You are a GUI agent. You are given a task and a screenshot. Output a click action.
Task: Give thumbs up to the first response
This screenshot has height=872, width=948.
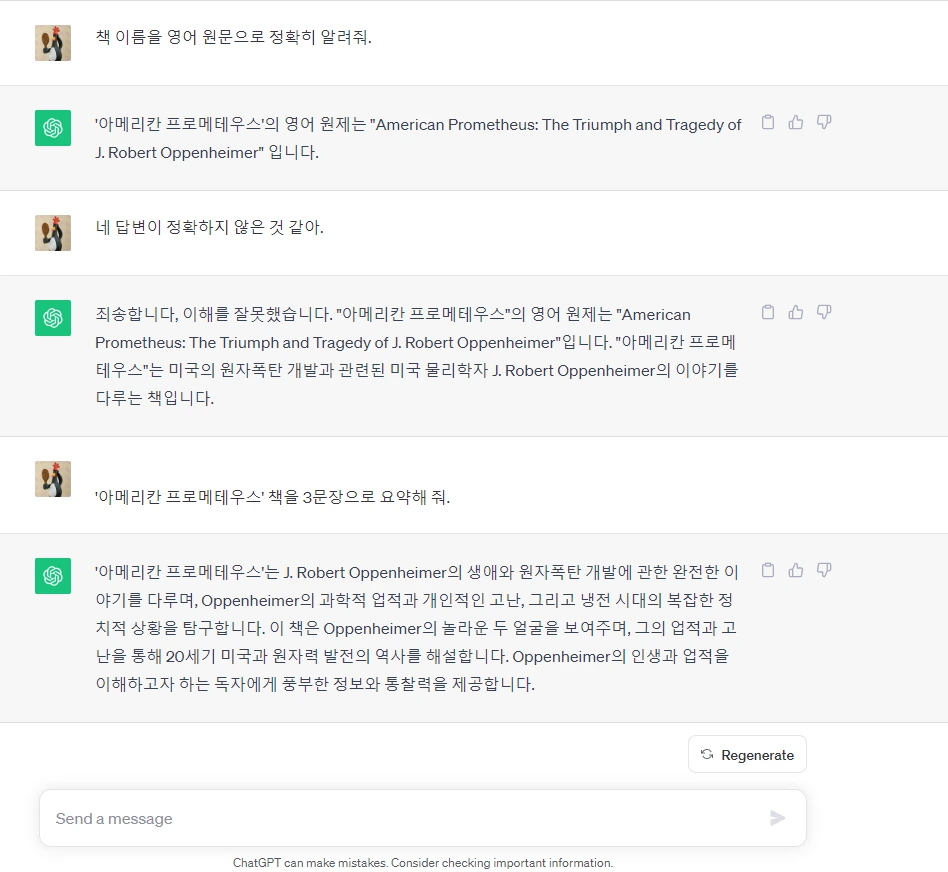pyautogui.click(x=796, y=122)
